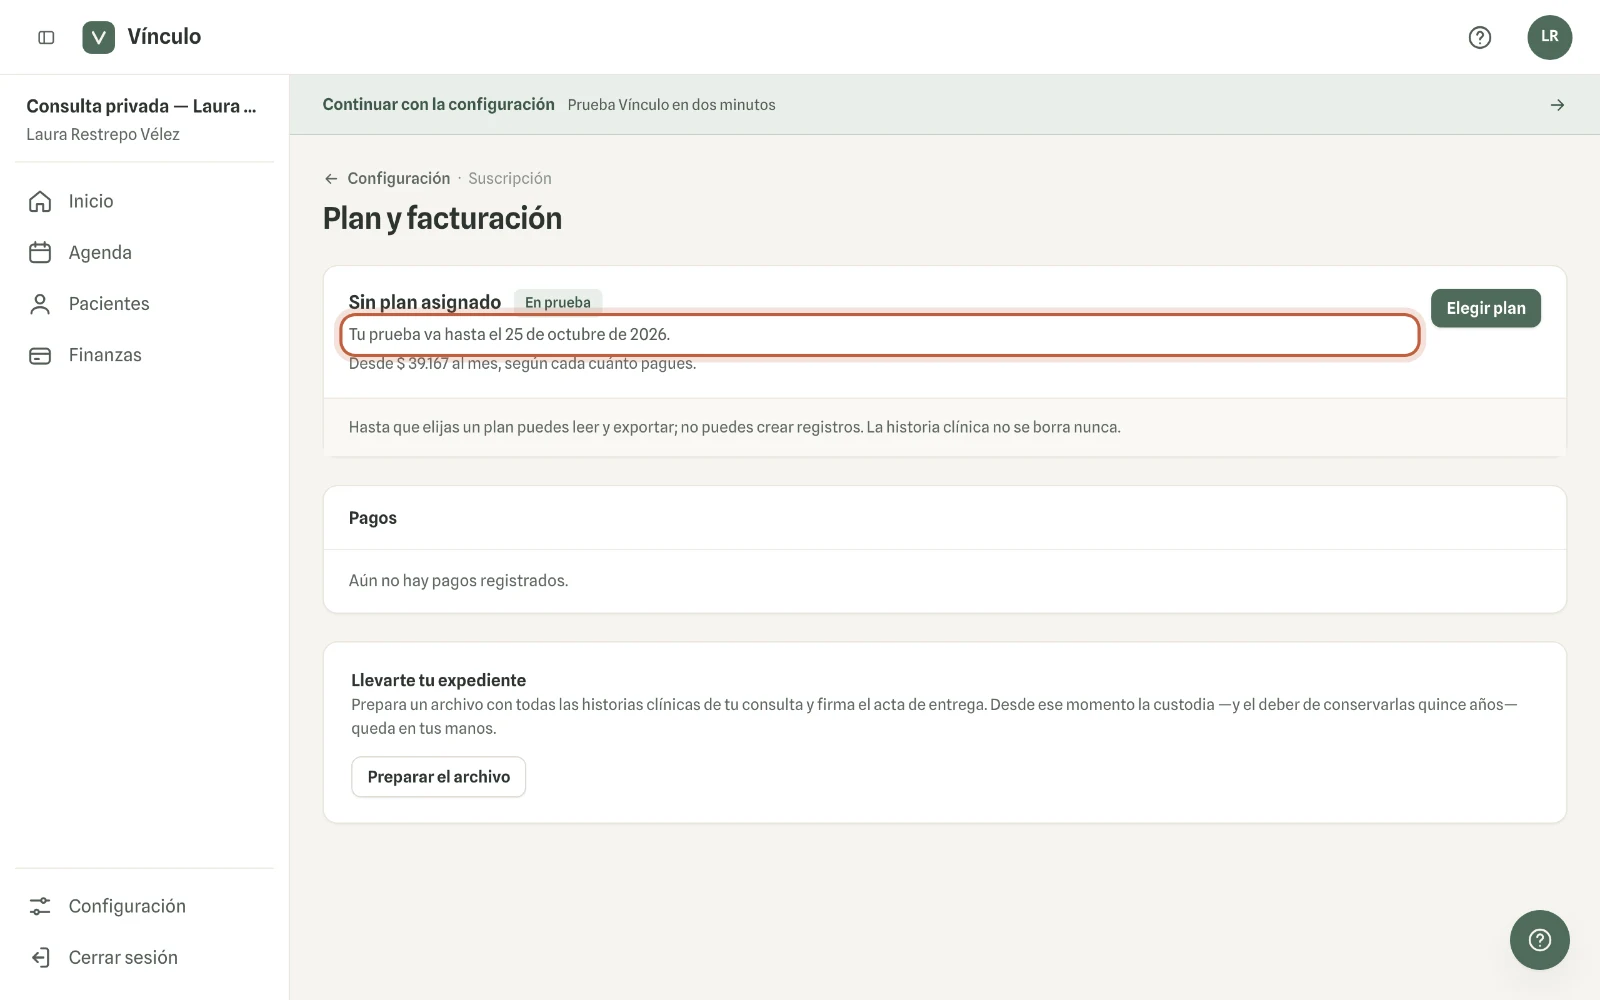The image size is (1600, 1000).
Task: Click the 'Desde $ 39.167 al mes' pricing text
Action: coord(522,363)
